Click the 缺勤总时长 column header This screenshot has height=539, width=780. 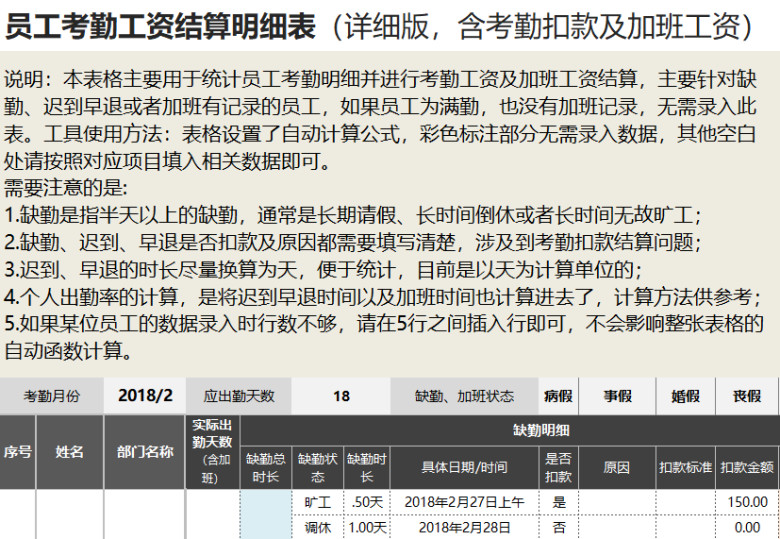[x=266, y=467]
